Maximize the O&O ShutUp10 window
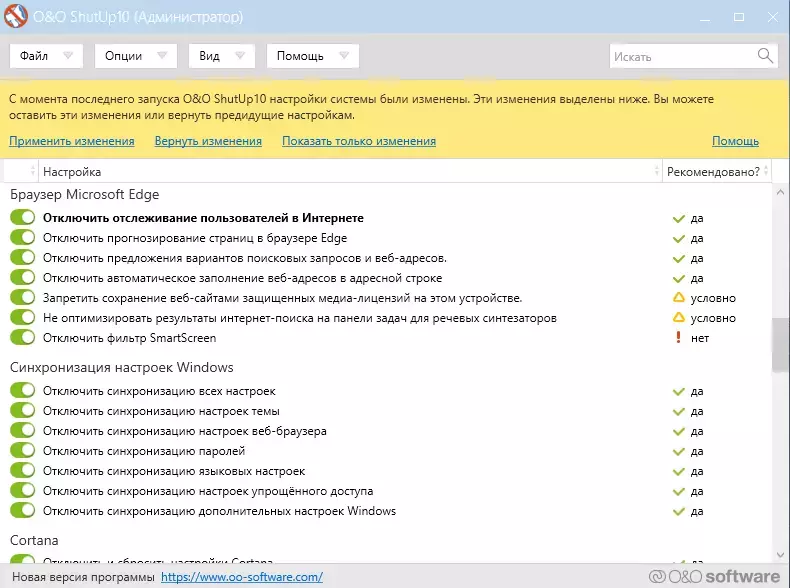 point(739,17)
